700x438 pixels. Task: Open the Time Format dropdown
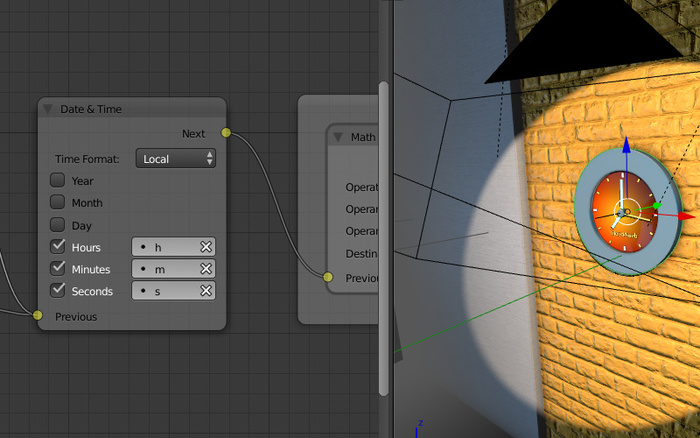[x=175, y=159]
